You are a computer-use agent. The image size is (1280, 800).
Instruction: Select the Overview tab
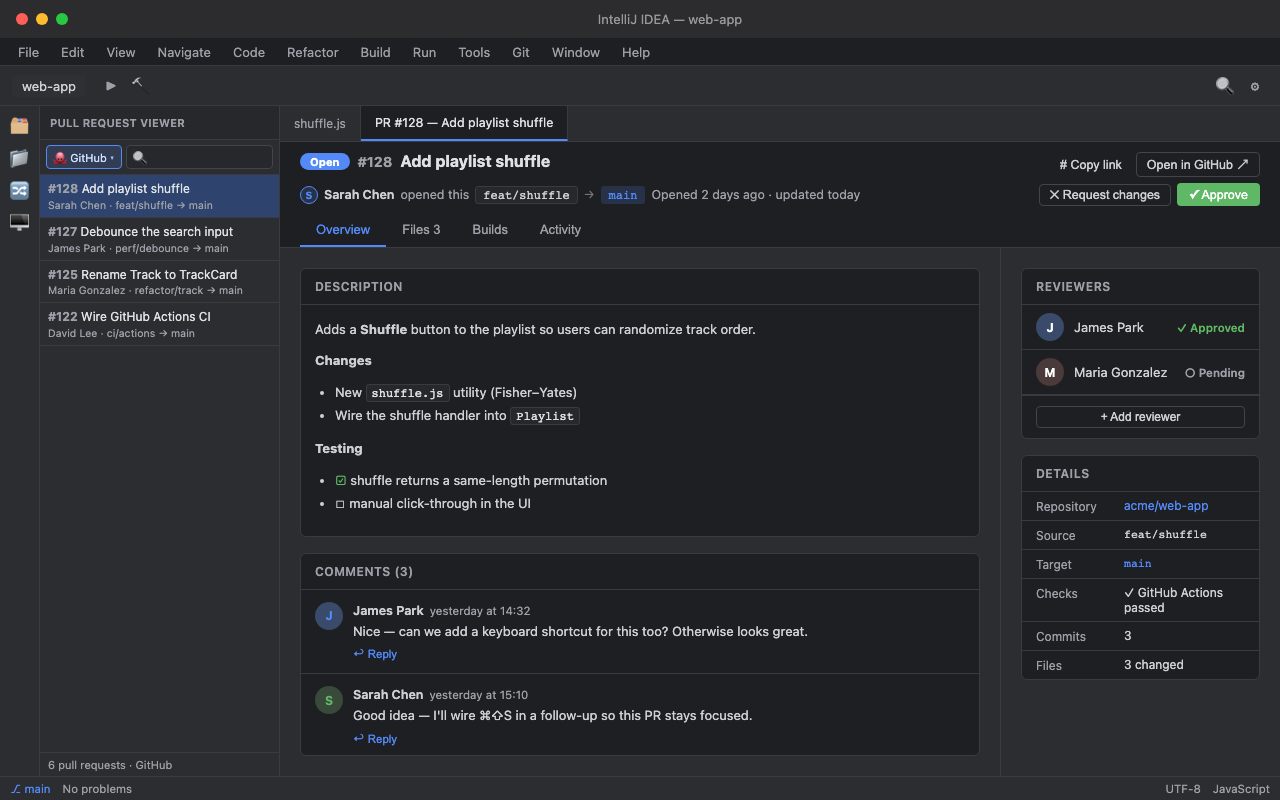[343, 229]
